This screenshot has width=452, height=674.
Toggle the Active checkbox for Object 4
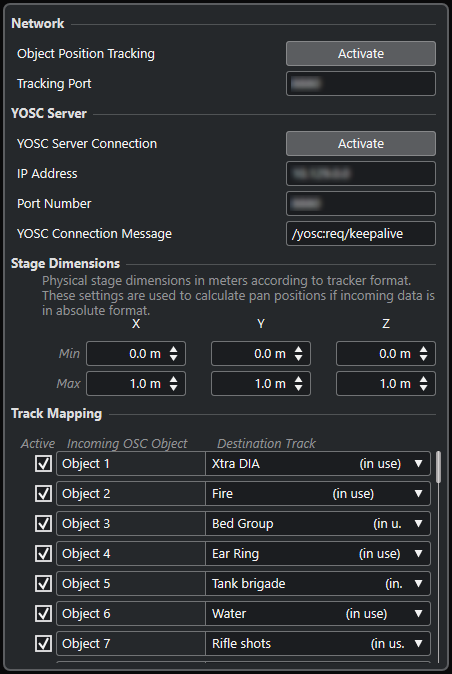tap(43, 554)
